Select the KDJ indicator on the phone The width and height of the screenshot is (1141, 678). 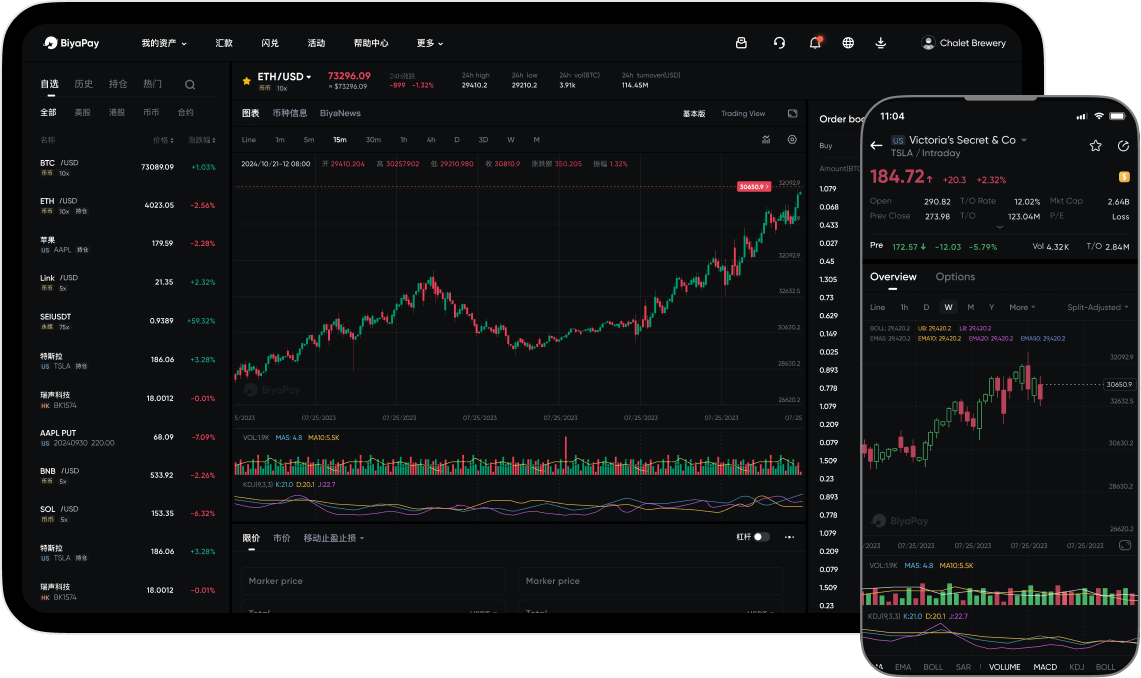[x=1076, y=667]
